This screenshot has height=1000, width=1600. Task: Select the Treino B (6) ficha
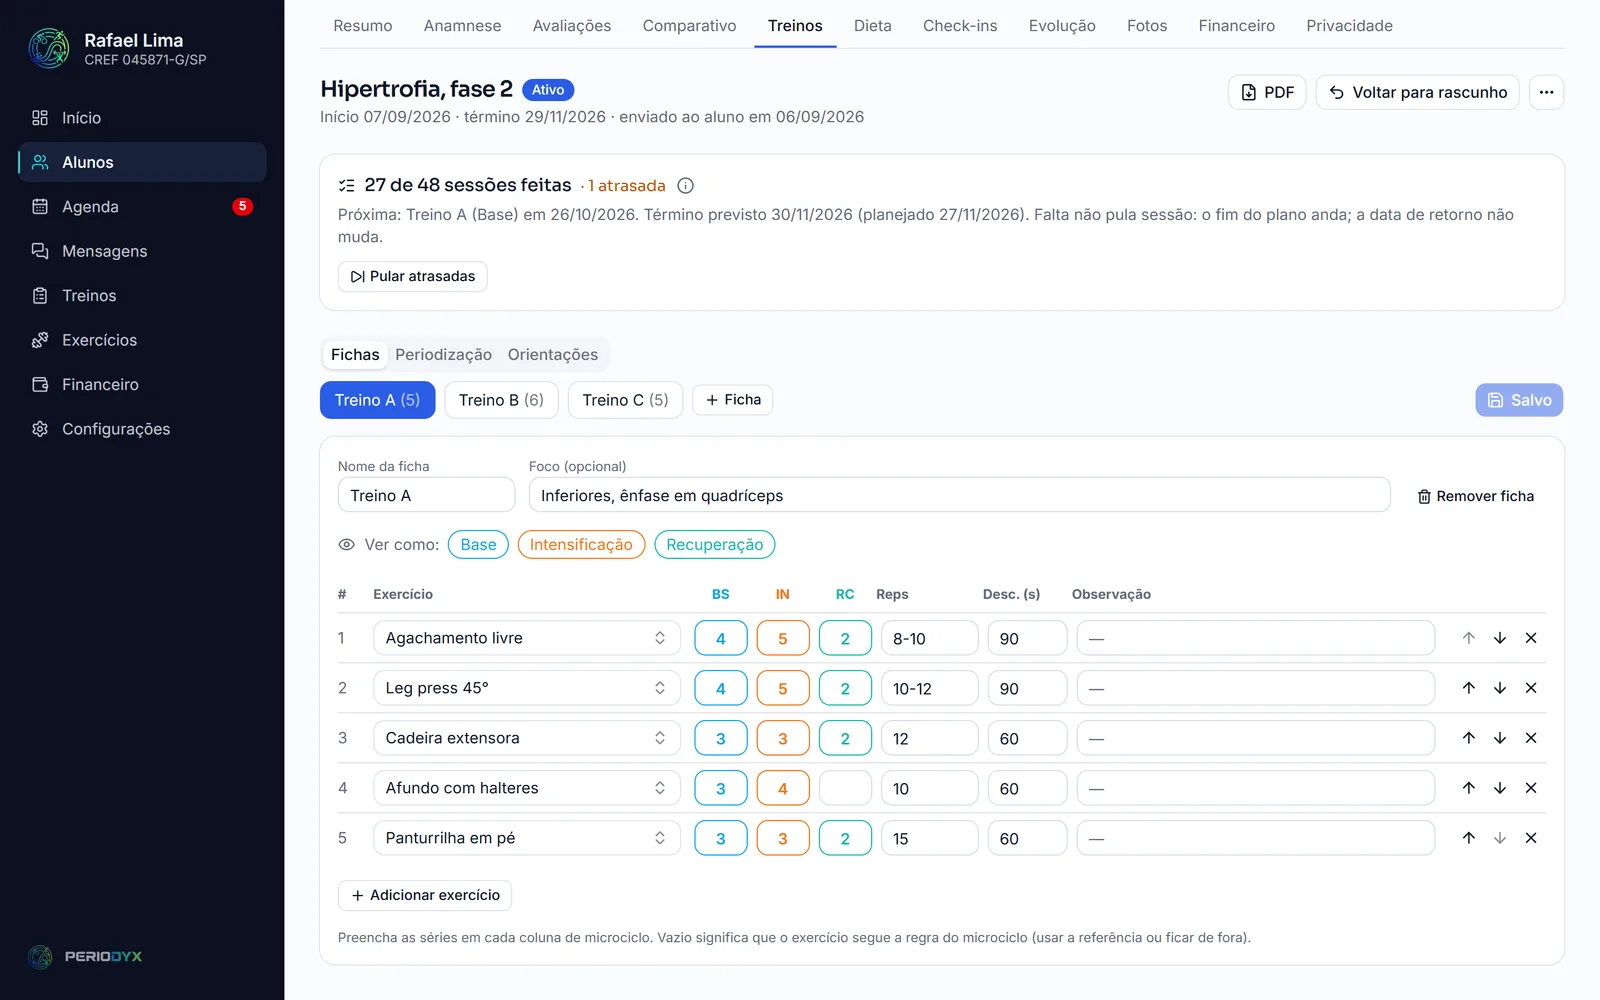501,400
